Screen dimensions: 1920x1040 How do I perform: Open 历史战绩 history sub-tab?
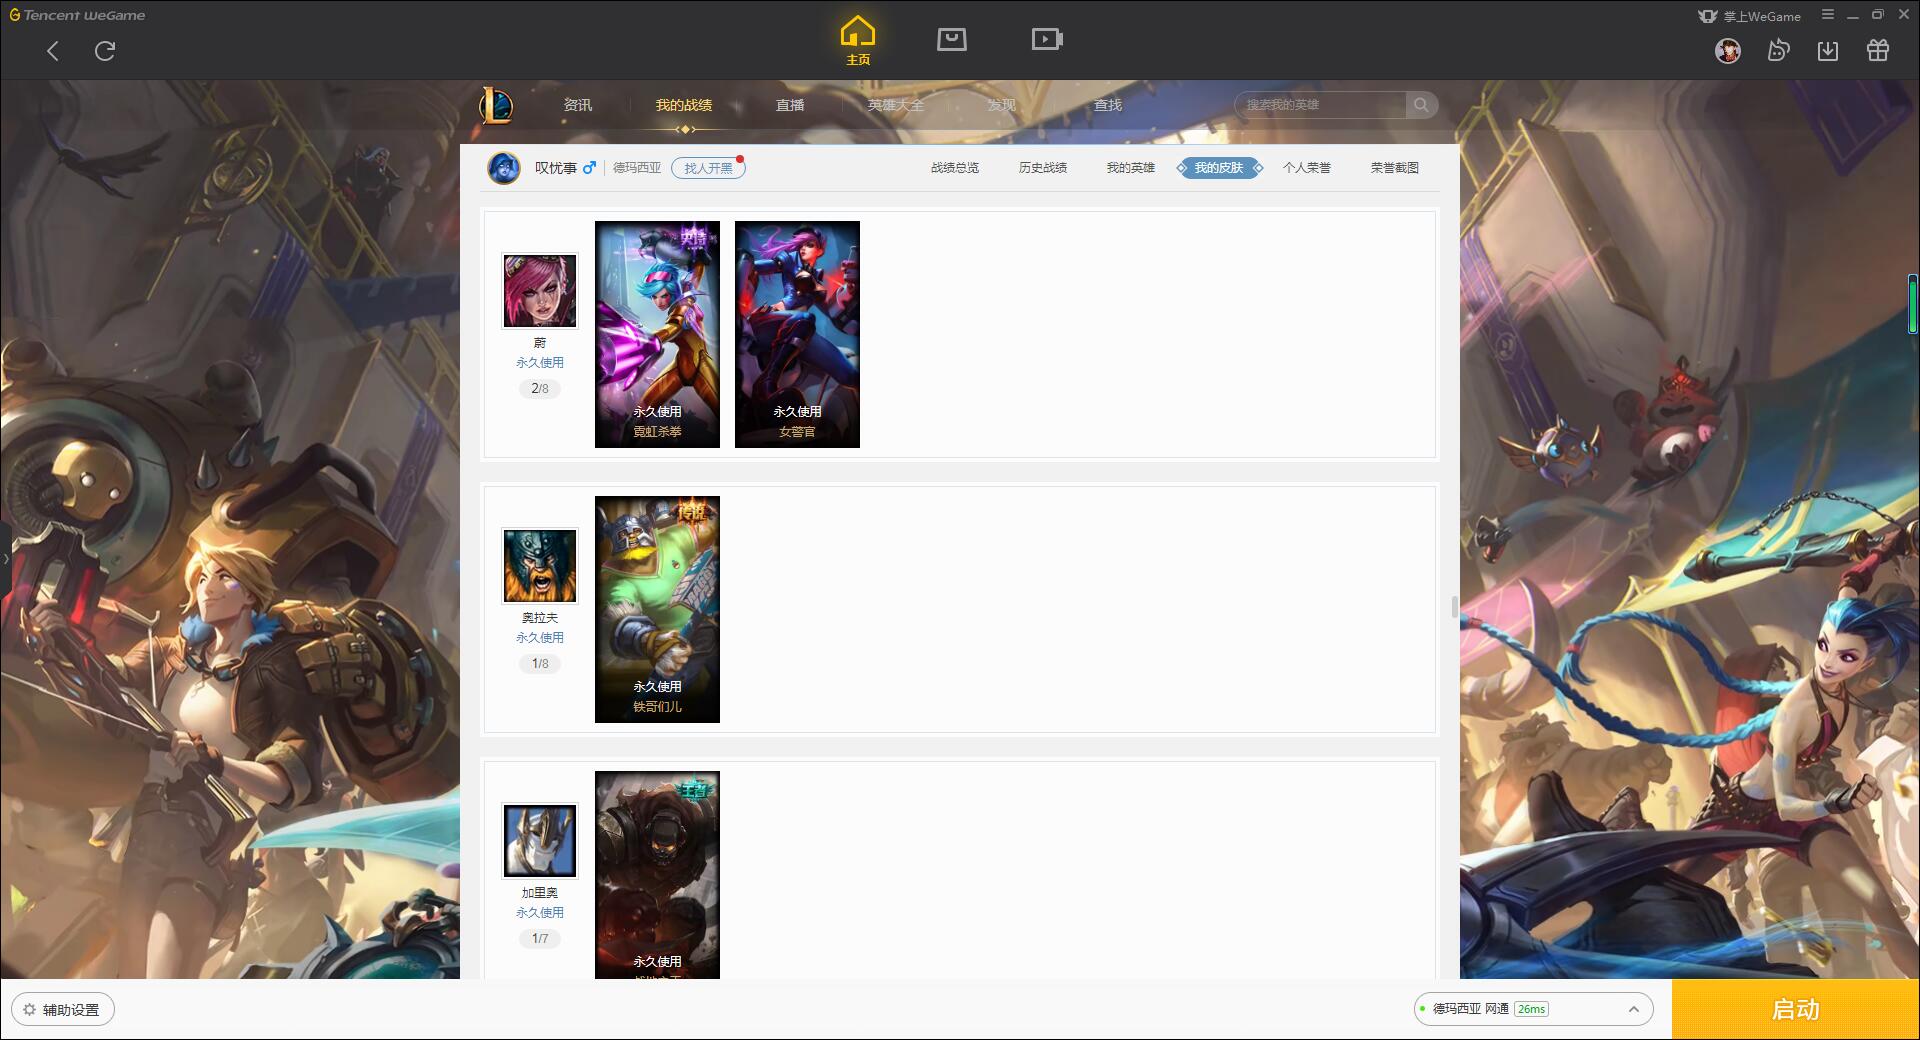click(x=1043, y=168)
